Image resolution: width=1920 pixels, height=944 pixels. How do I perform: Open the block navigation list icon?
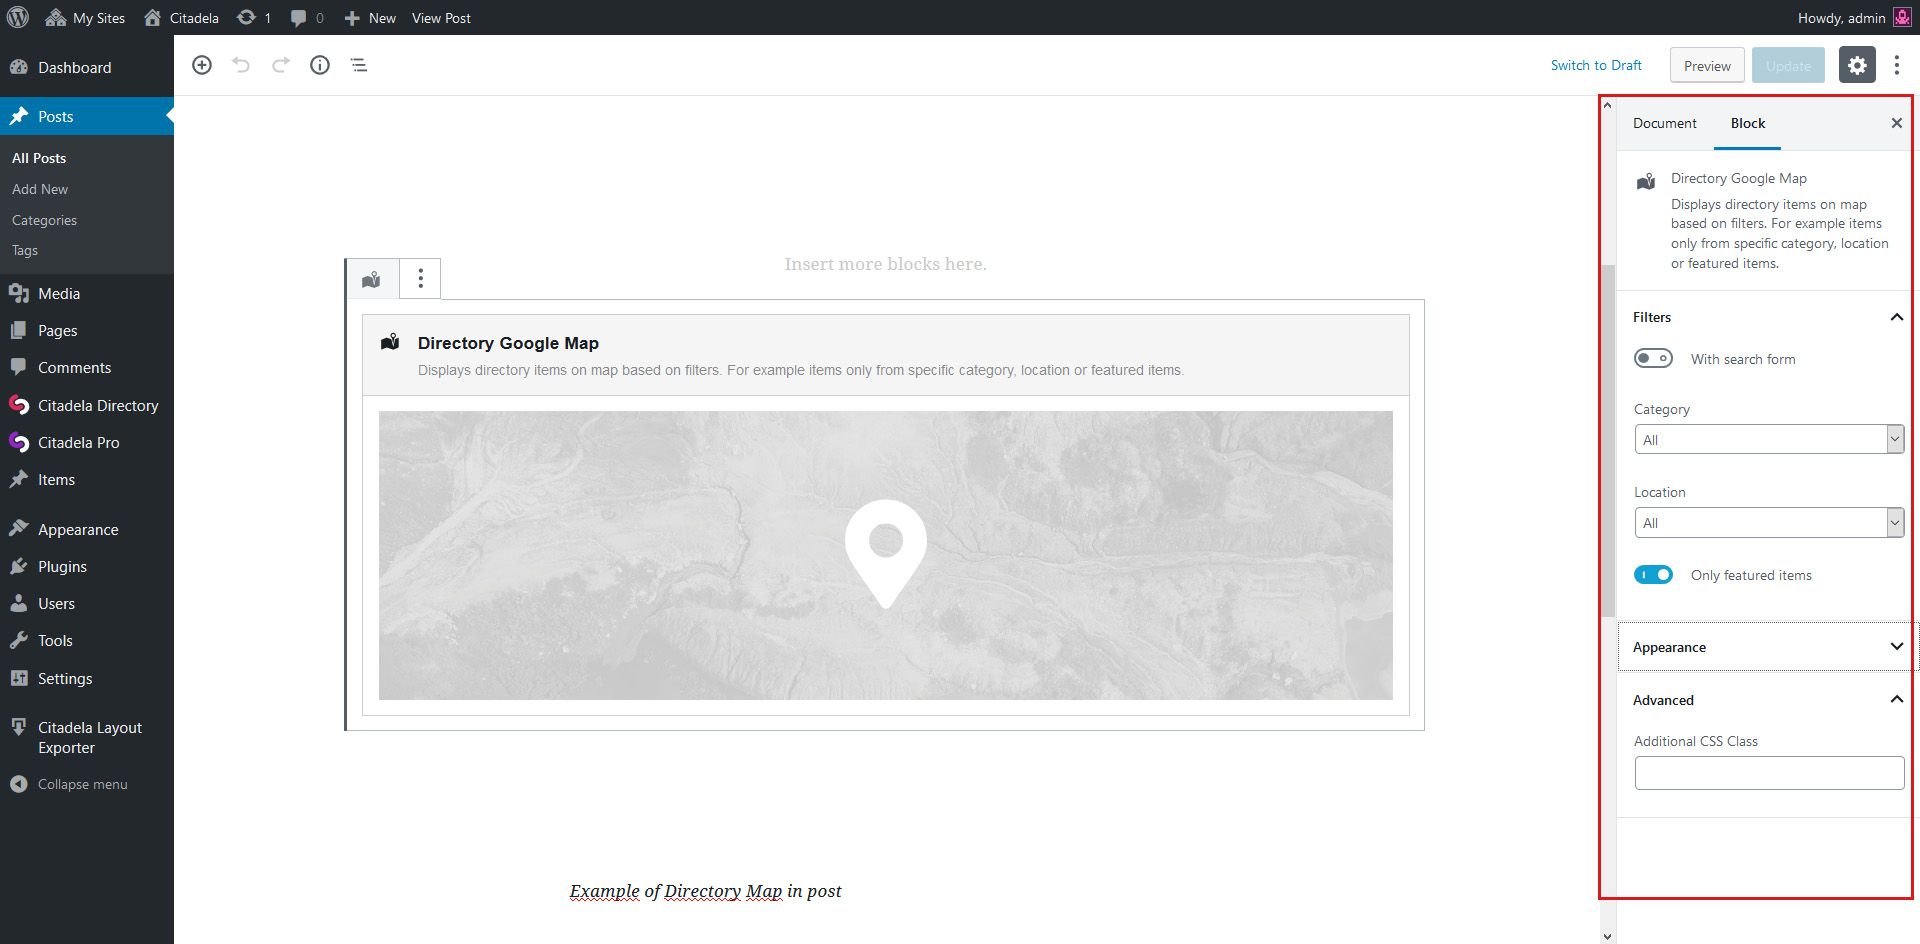359,65
